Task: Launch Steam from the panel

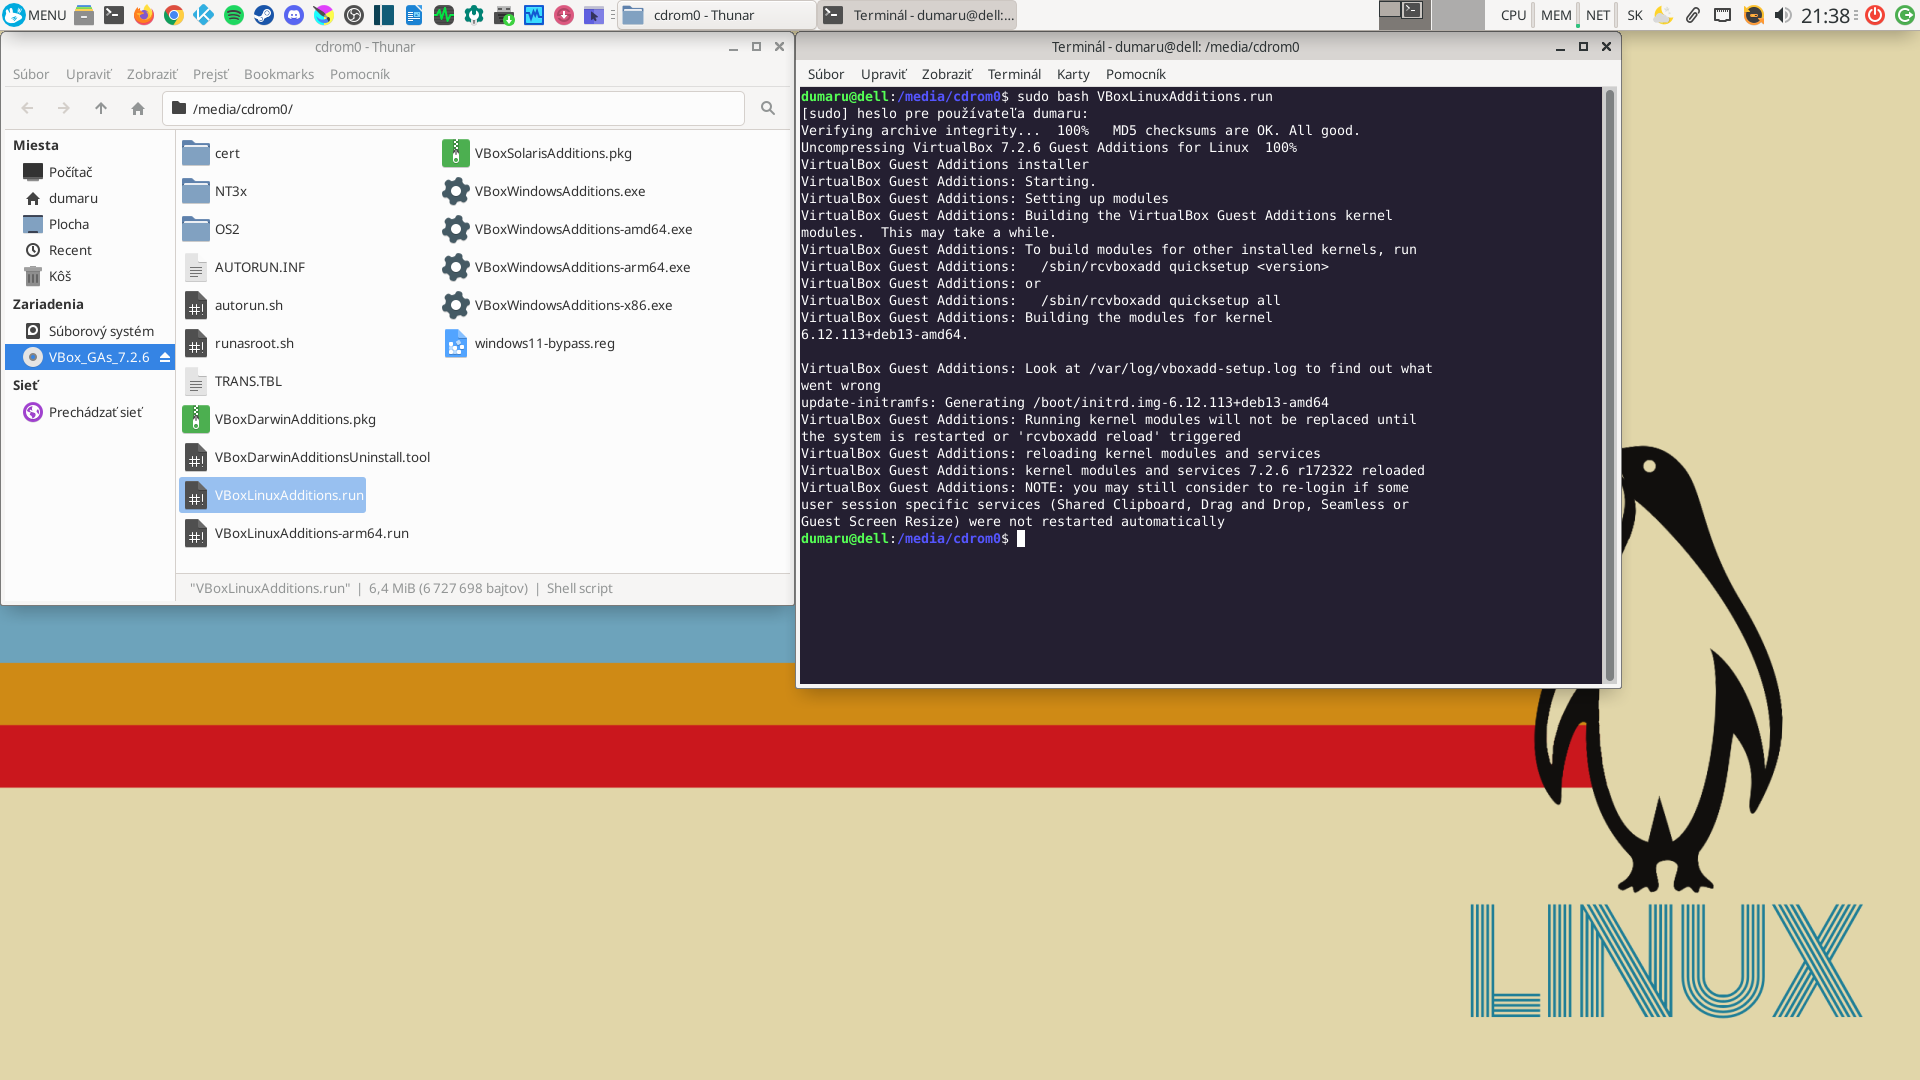Action: coord(264,15)
